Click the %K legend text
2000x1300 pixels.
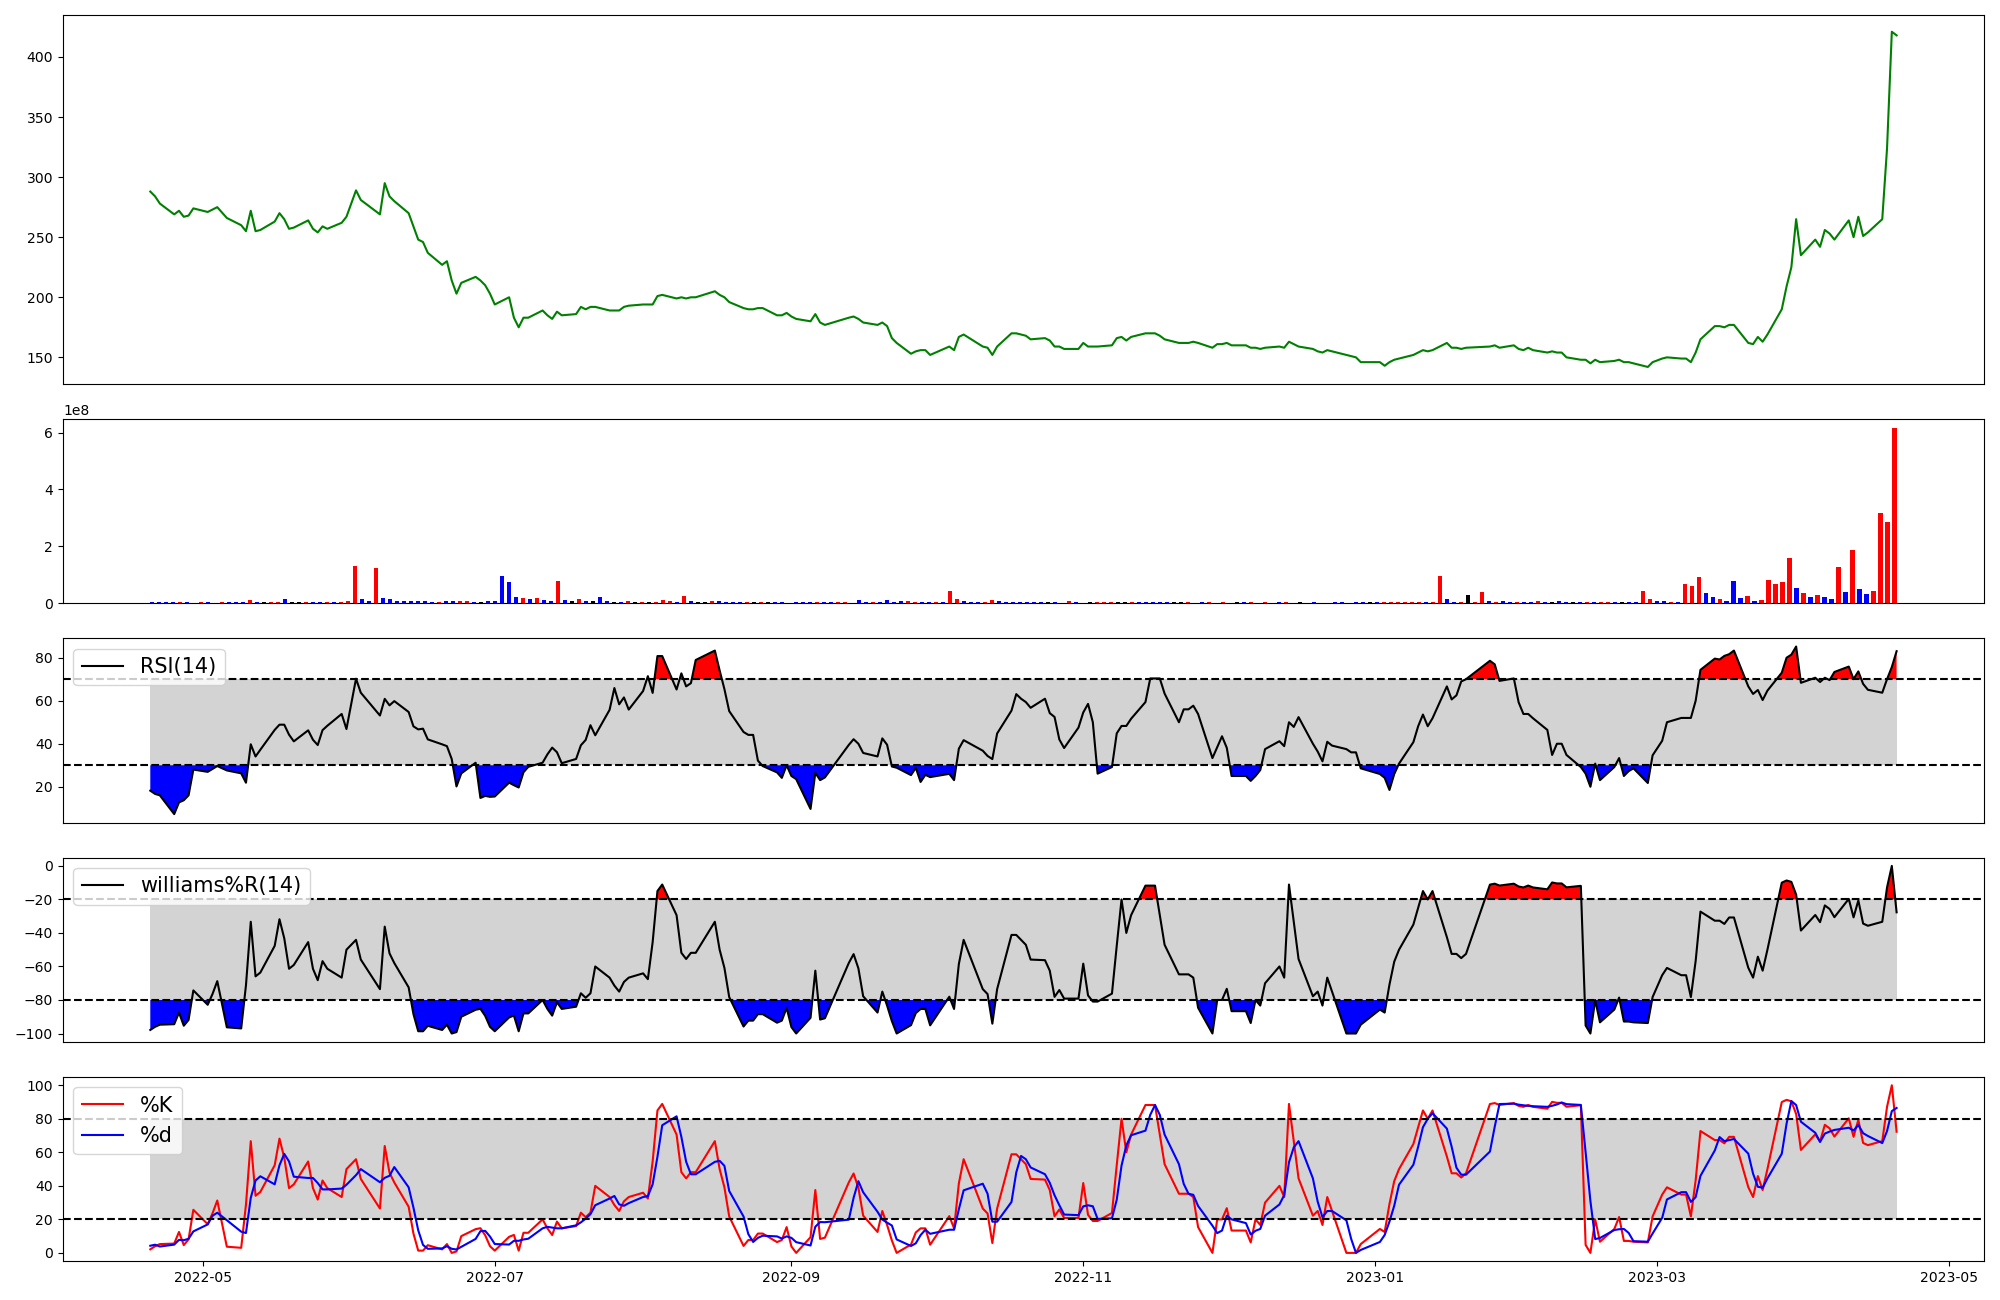pyautogui.click(x=156, y=1105)
